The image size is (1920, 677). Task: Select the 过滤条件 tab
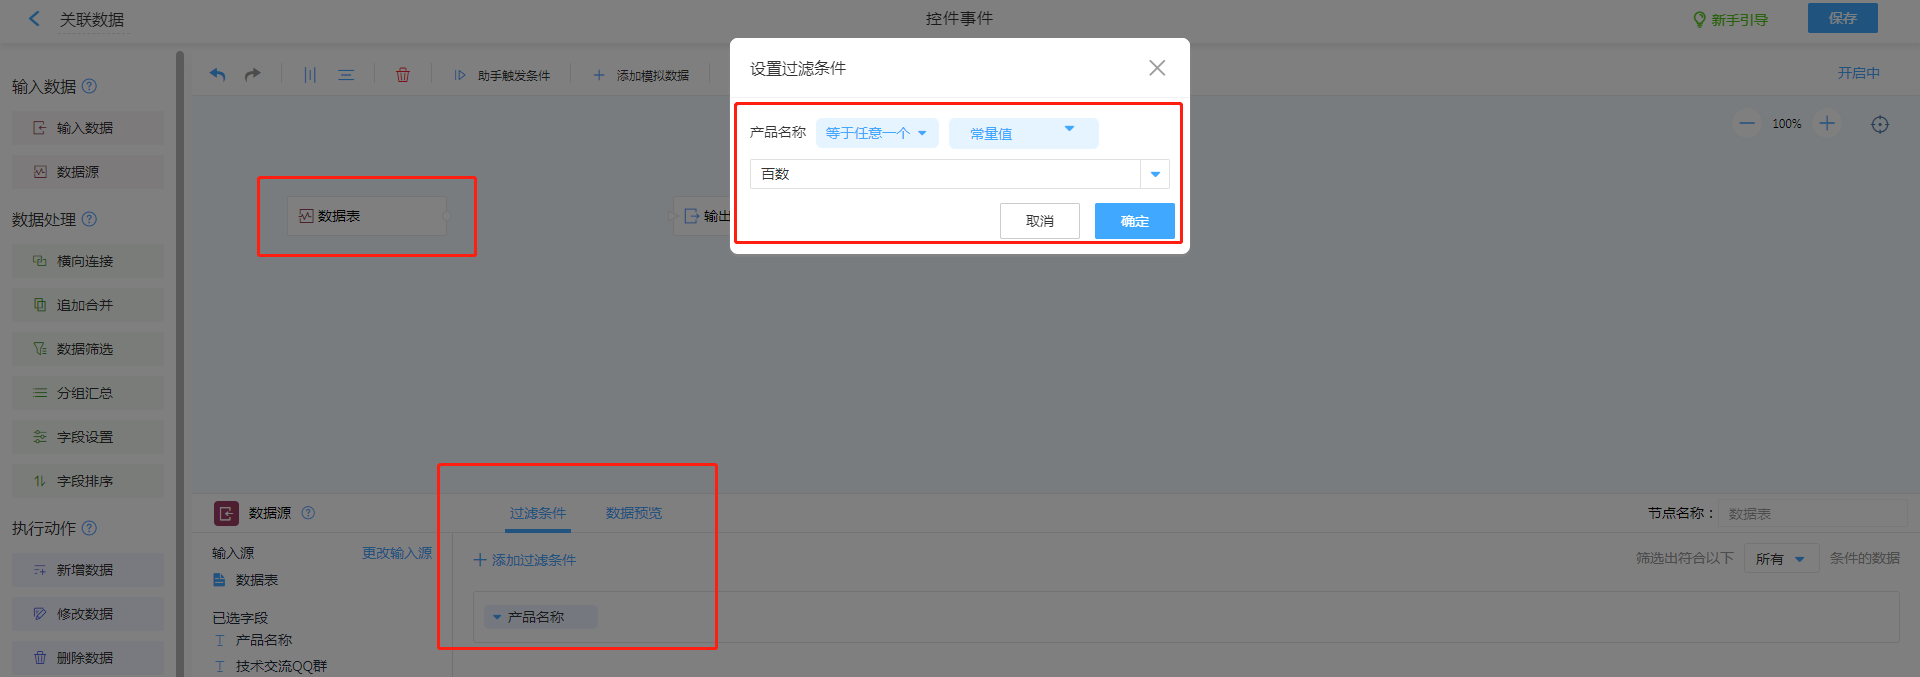(x=538, y=513)
